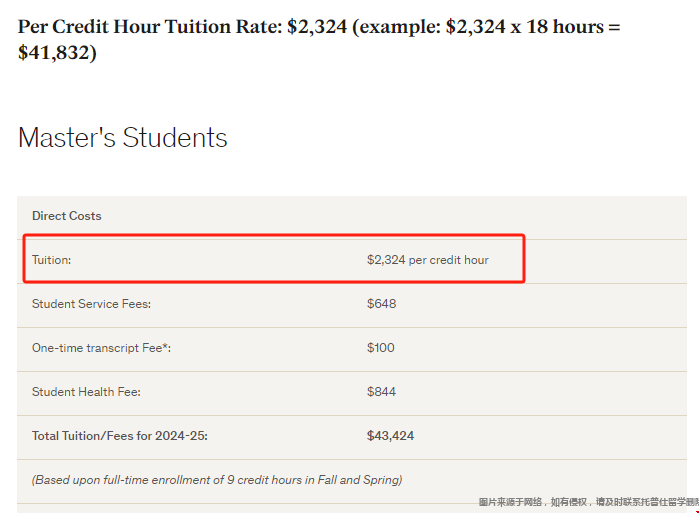The height and width of the screenshot is (513, 699).
Task: Select the $2,324 per credit hour value
Action: [428, 260]
